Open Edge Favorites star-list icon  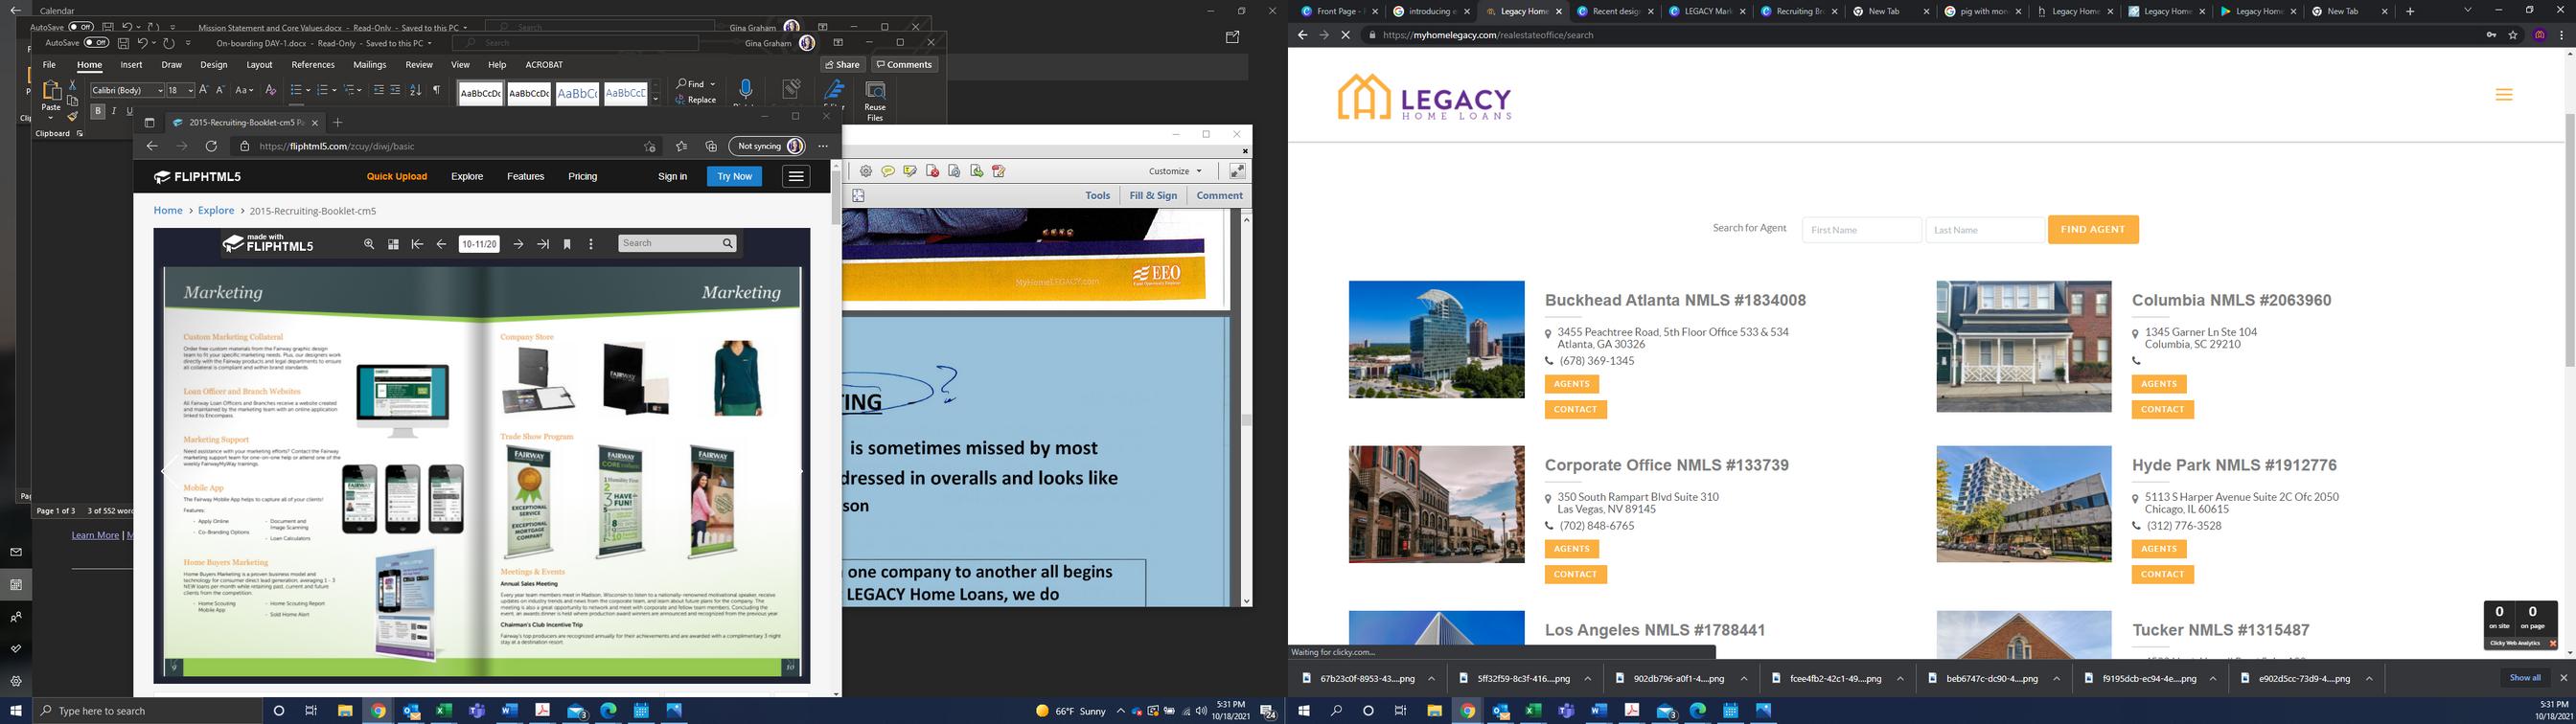[681, 146]
